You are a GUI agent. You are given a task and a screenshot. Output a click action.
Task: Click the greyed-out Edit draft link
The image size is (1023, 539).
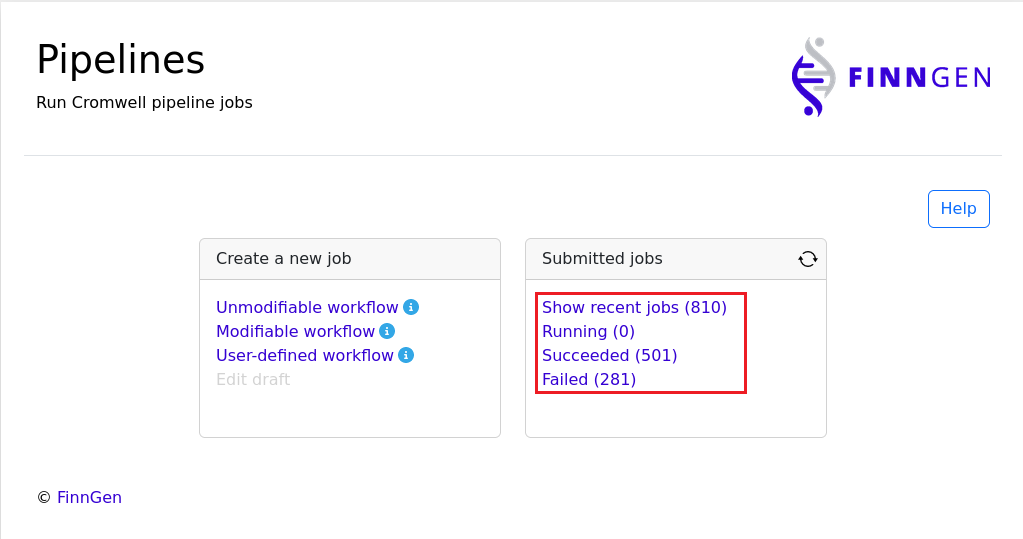pos(253,379)
